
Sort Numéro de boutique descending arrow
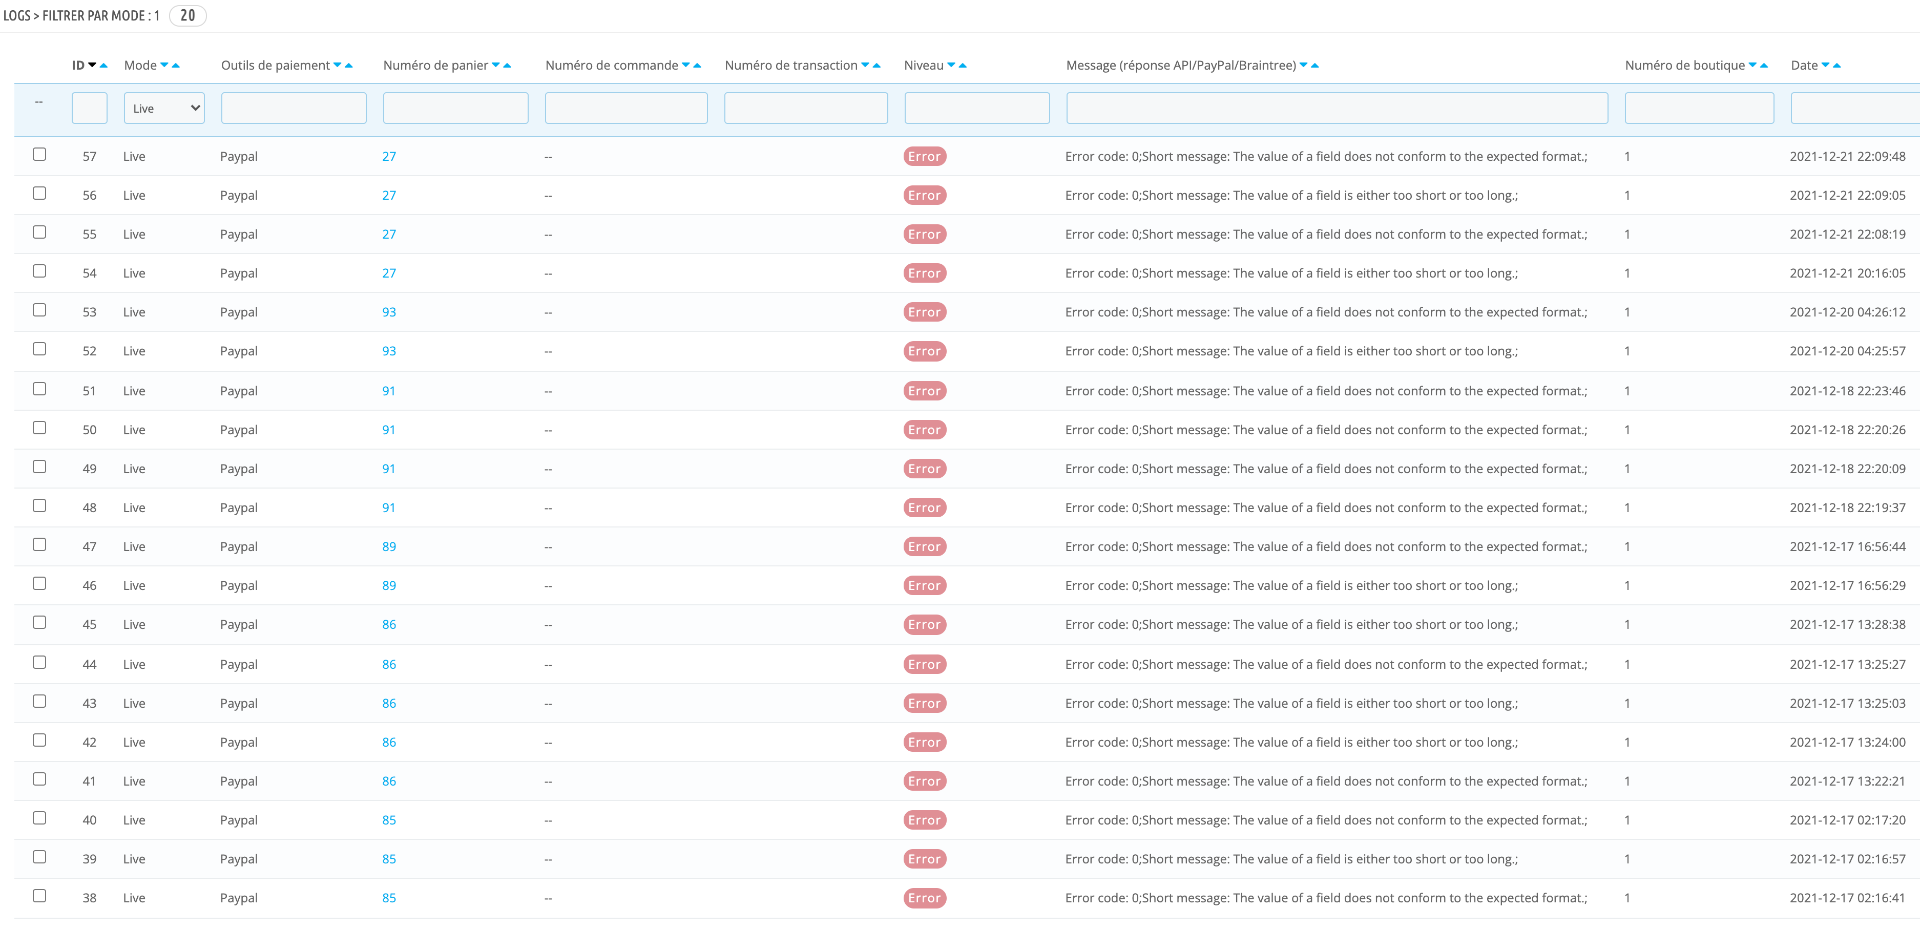pyautogui.click(x=1753, y=65)
